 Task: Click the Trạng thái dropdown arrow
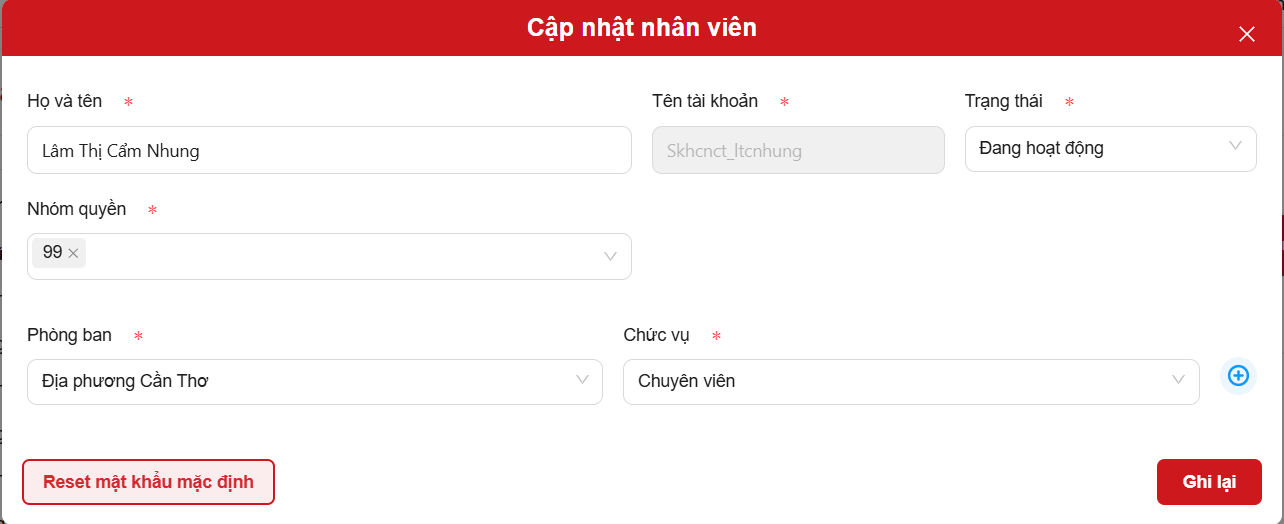[1236, 148]
